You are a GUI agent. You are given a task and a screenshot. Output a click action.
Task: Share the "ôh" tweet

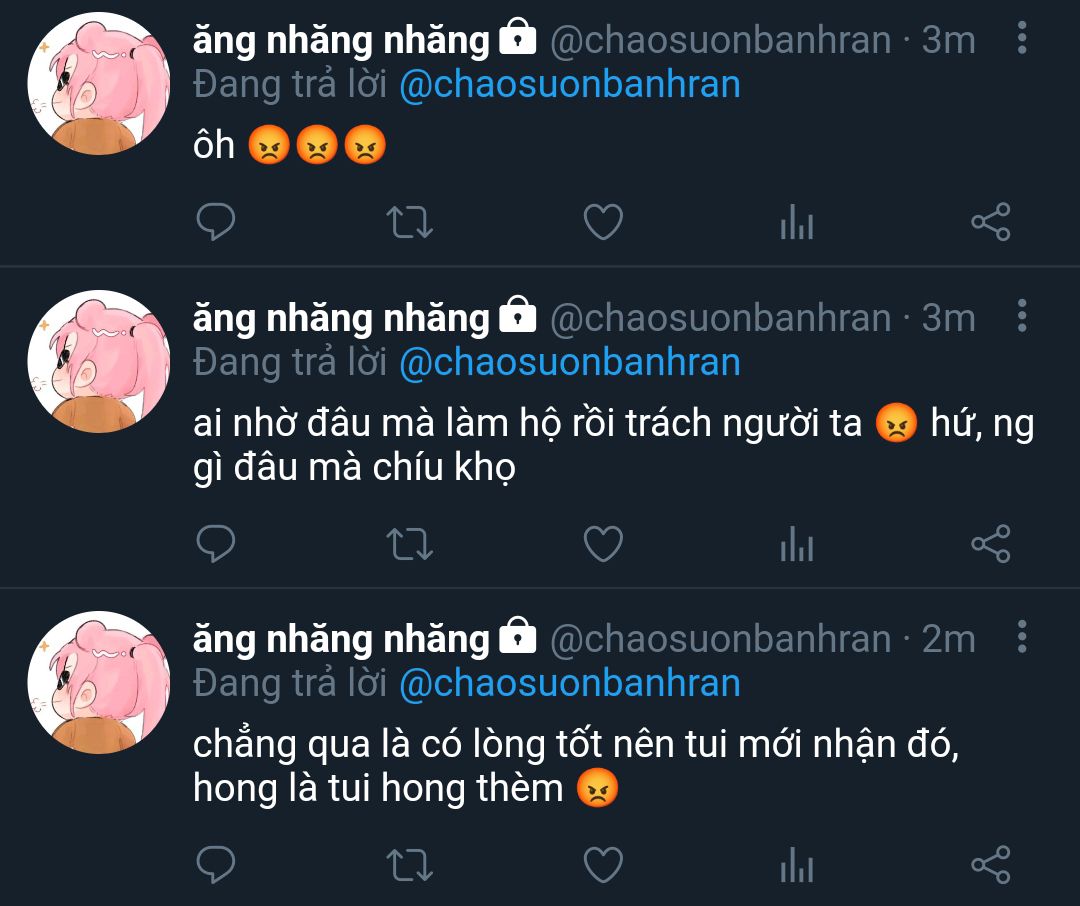click(990, 222)
